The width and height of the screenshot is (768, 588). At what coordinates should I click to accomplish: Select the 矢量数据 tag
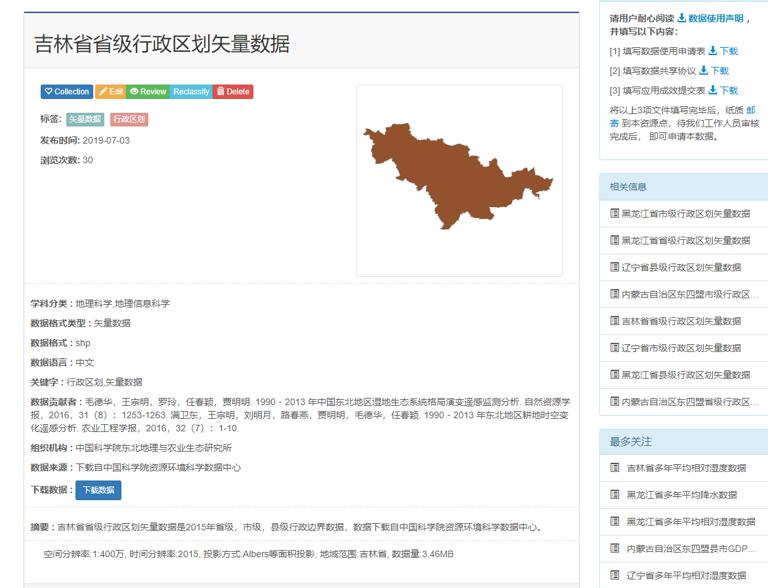click(x=85, y=119)
